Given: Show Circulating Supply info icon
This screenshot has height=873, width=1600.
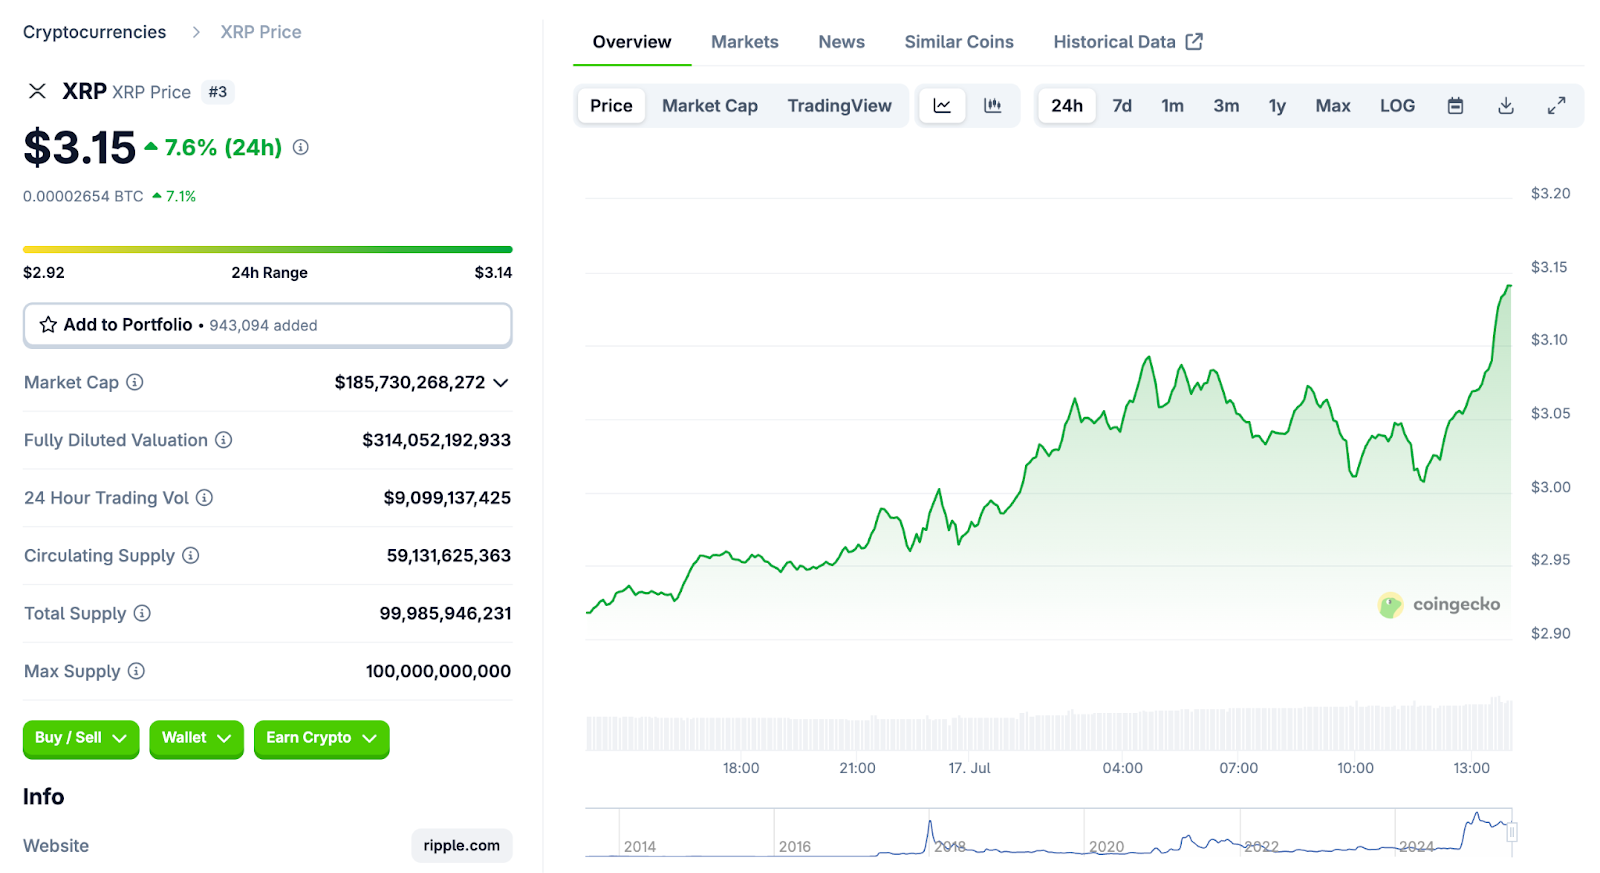Looking at the screenshot, I should point(191,555).
